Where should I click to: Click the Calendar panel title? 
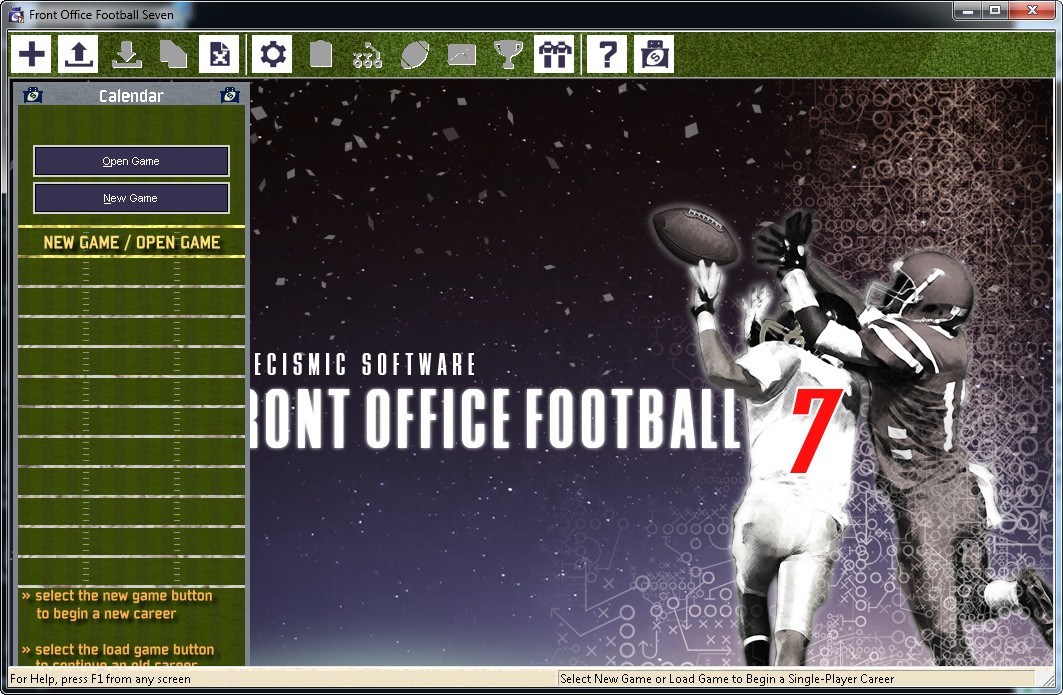click(131, 96)
